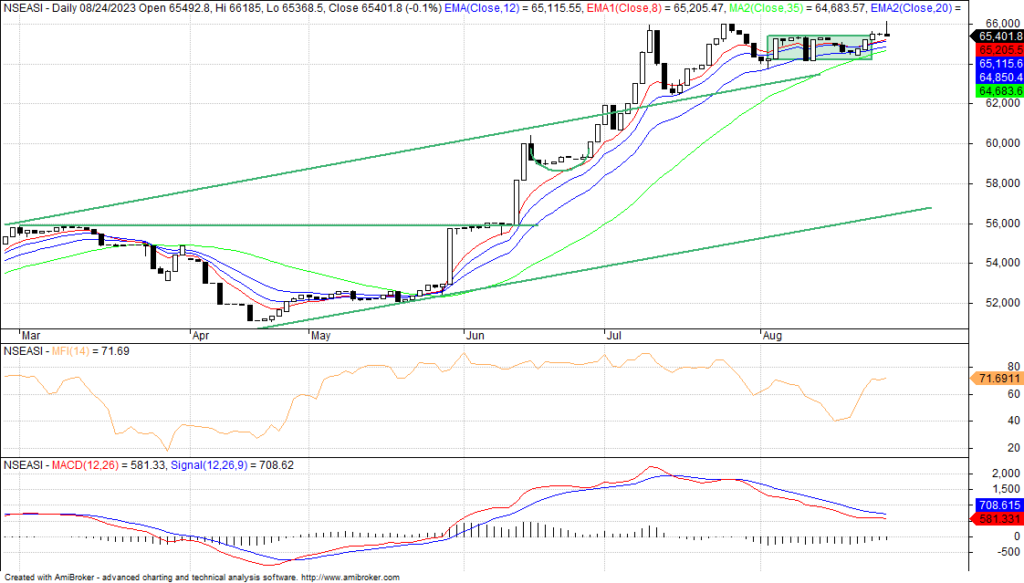Select the blue 708.615 signal value tag
The width and height of the screenshot is (1024, 583).
(995, 506)
